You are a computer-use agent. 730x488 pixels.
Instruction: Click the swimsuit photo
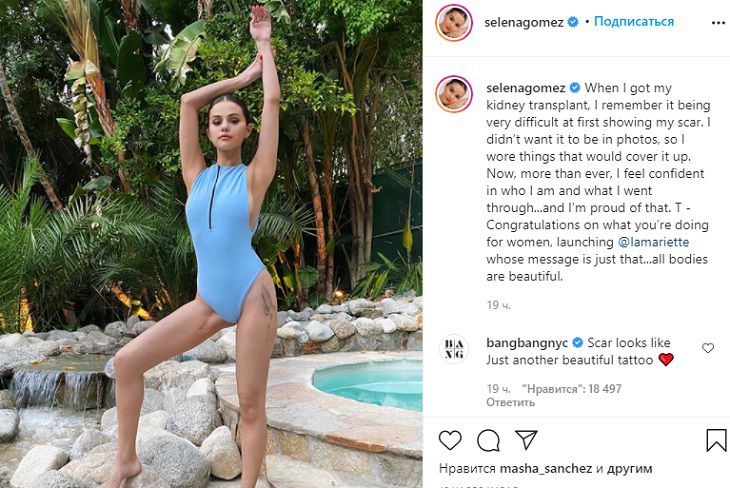210,244
